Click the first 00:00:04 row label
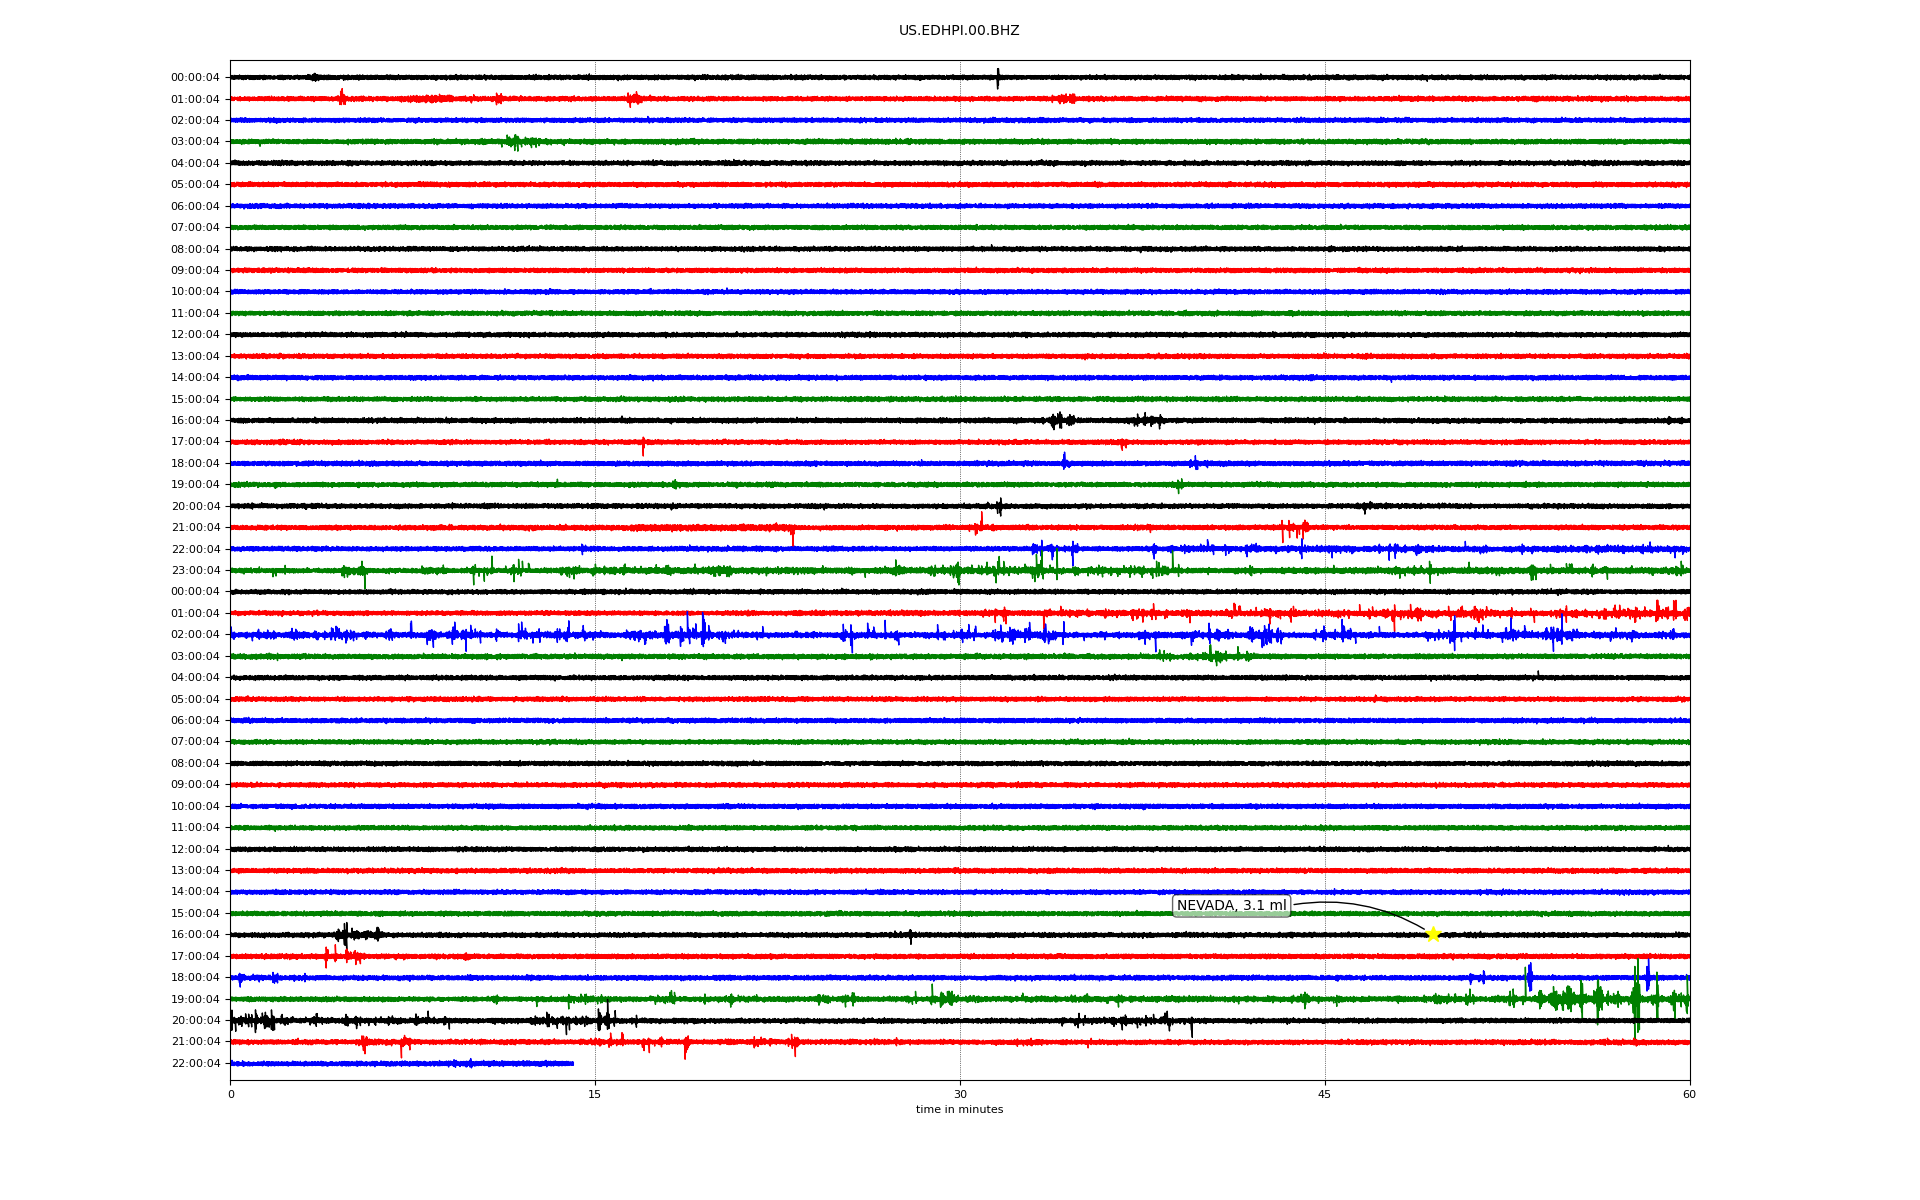Screen dimensions: 1920x1200 [195, 77]
